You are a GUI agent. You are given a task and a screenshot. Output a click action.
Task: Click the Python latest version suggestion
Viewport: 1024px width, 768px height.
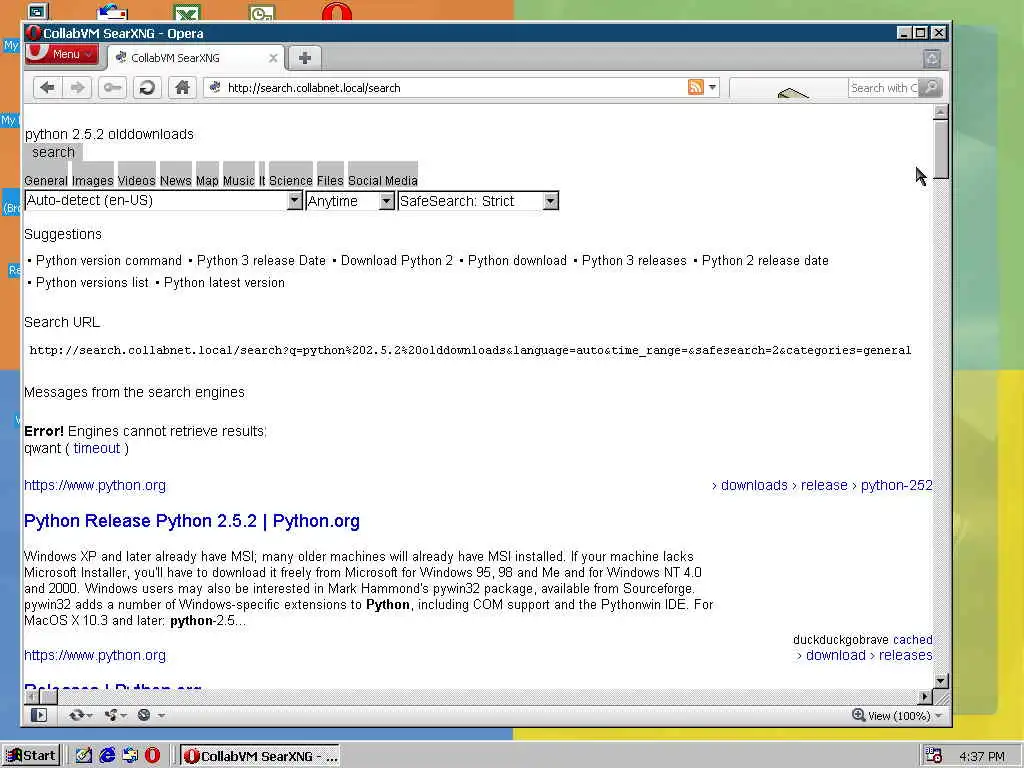pyautogui.click(x=224, y=283)
